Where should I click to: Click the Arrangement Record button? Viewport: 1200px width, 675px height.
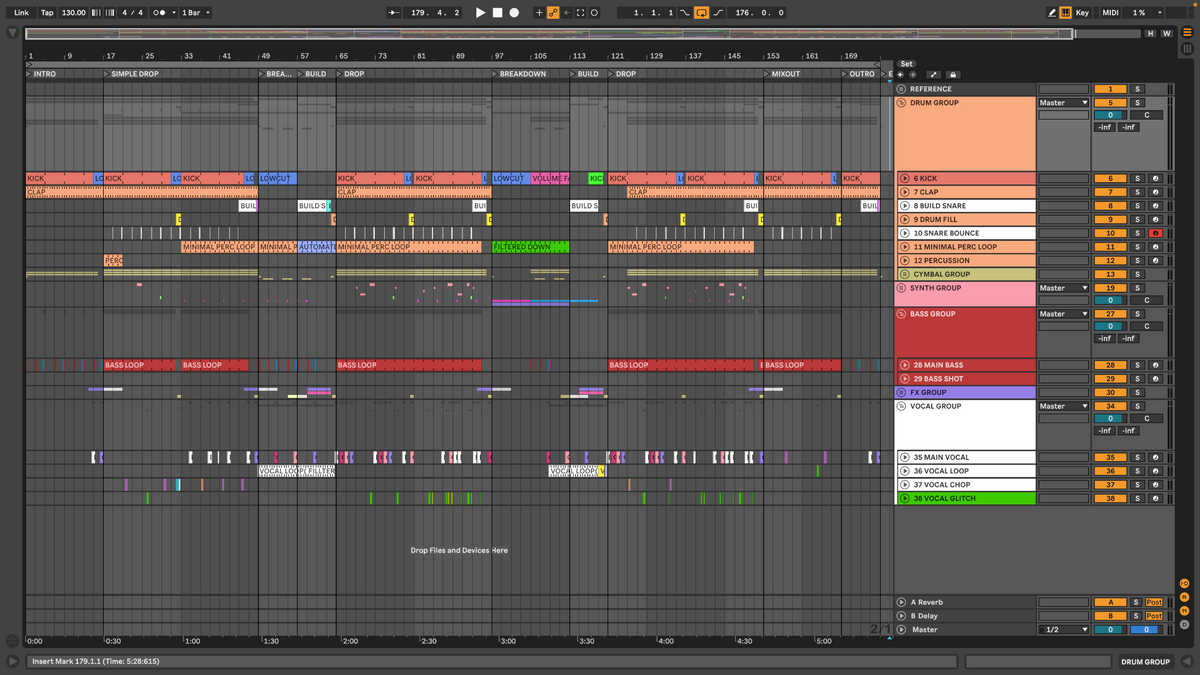[x=514, y=13]
